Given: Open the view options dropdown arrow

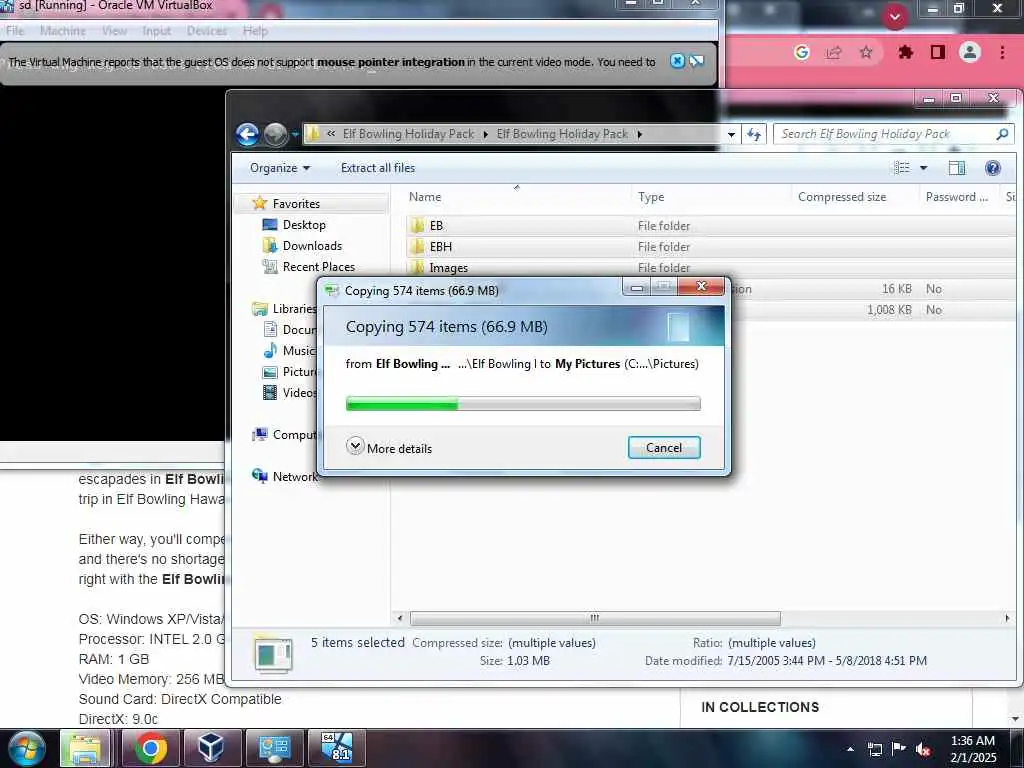Looking at the screenshot, I should 923,168.
